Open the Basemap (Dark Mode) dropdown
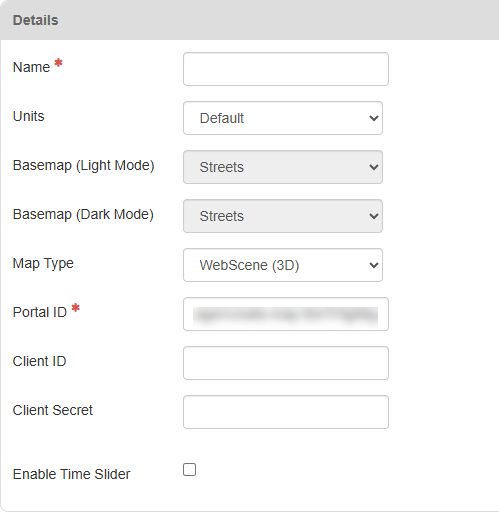This screenshot has width=499, height=512. [283, 216]
